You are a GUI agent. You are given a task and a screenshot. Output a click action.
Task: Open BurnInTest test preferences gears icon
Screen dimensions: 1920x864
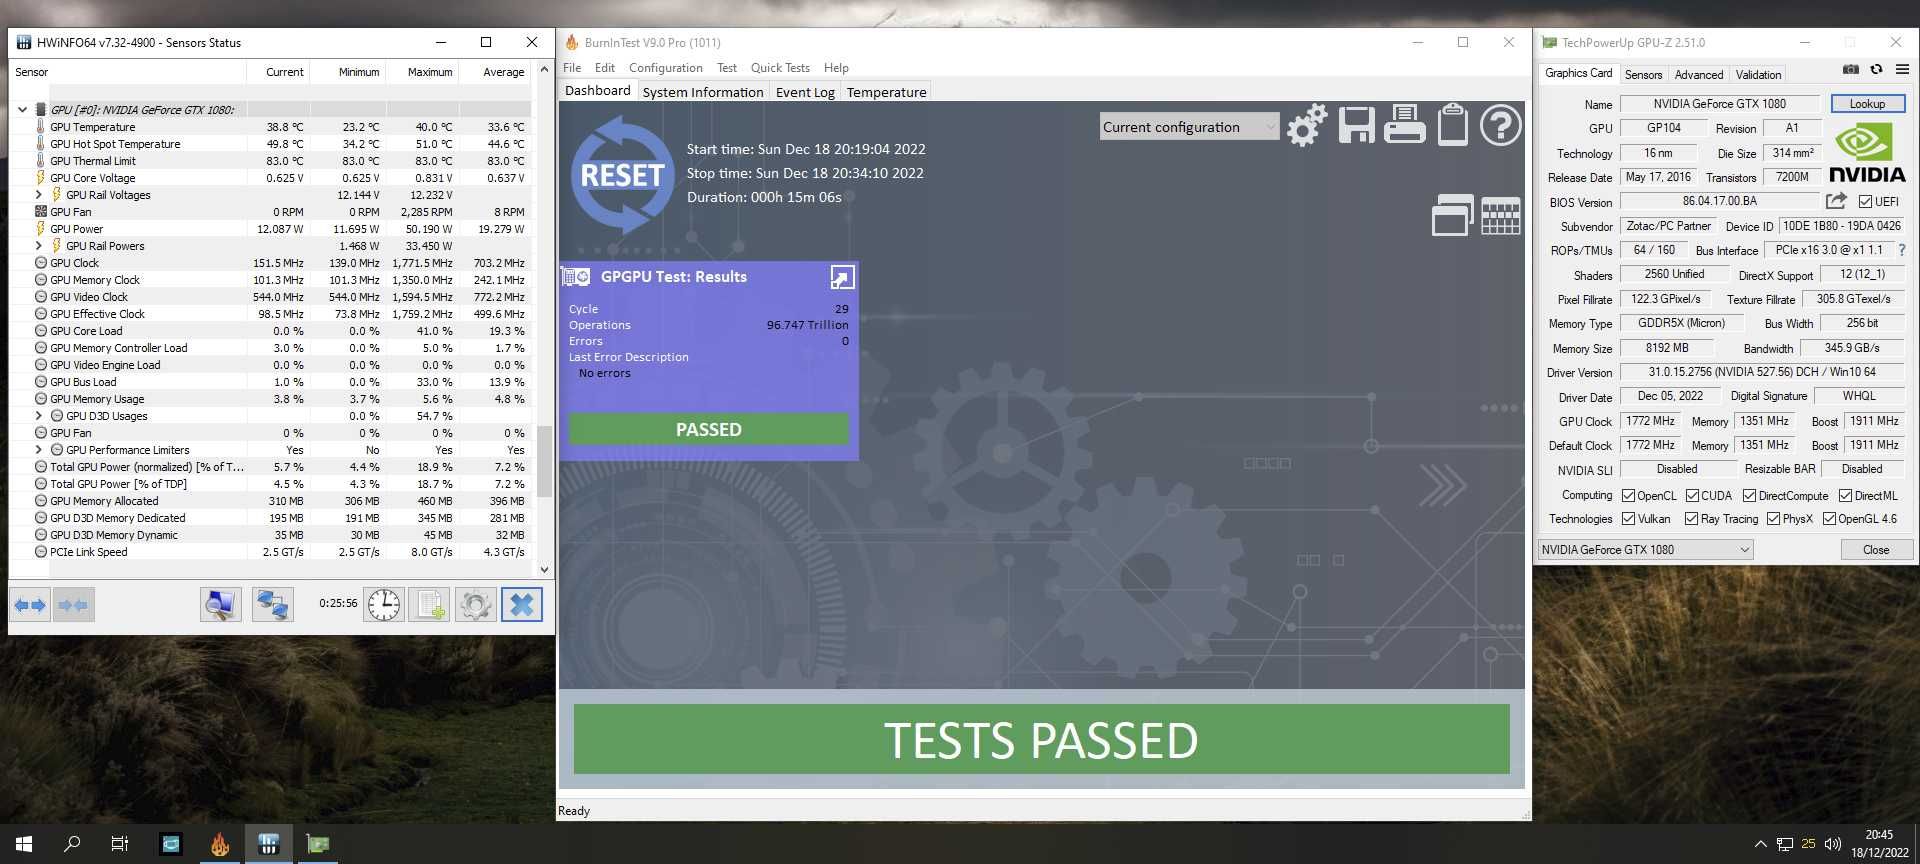(1307, 126)
